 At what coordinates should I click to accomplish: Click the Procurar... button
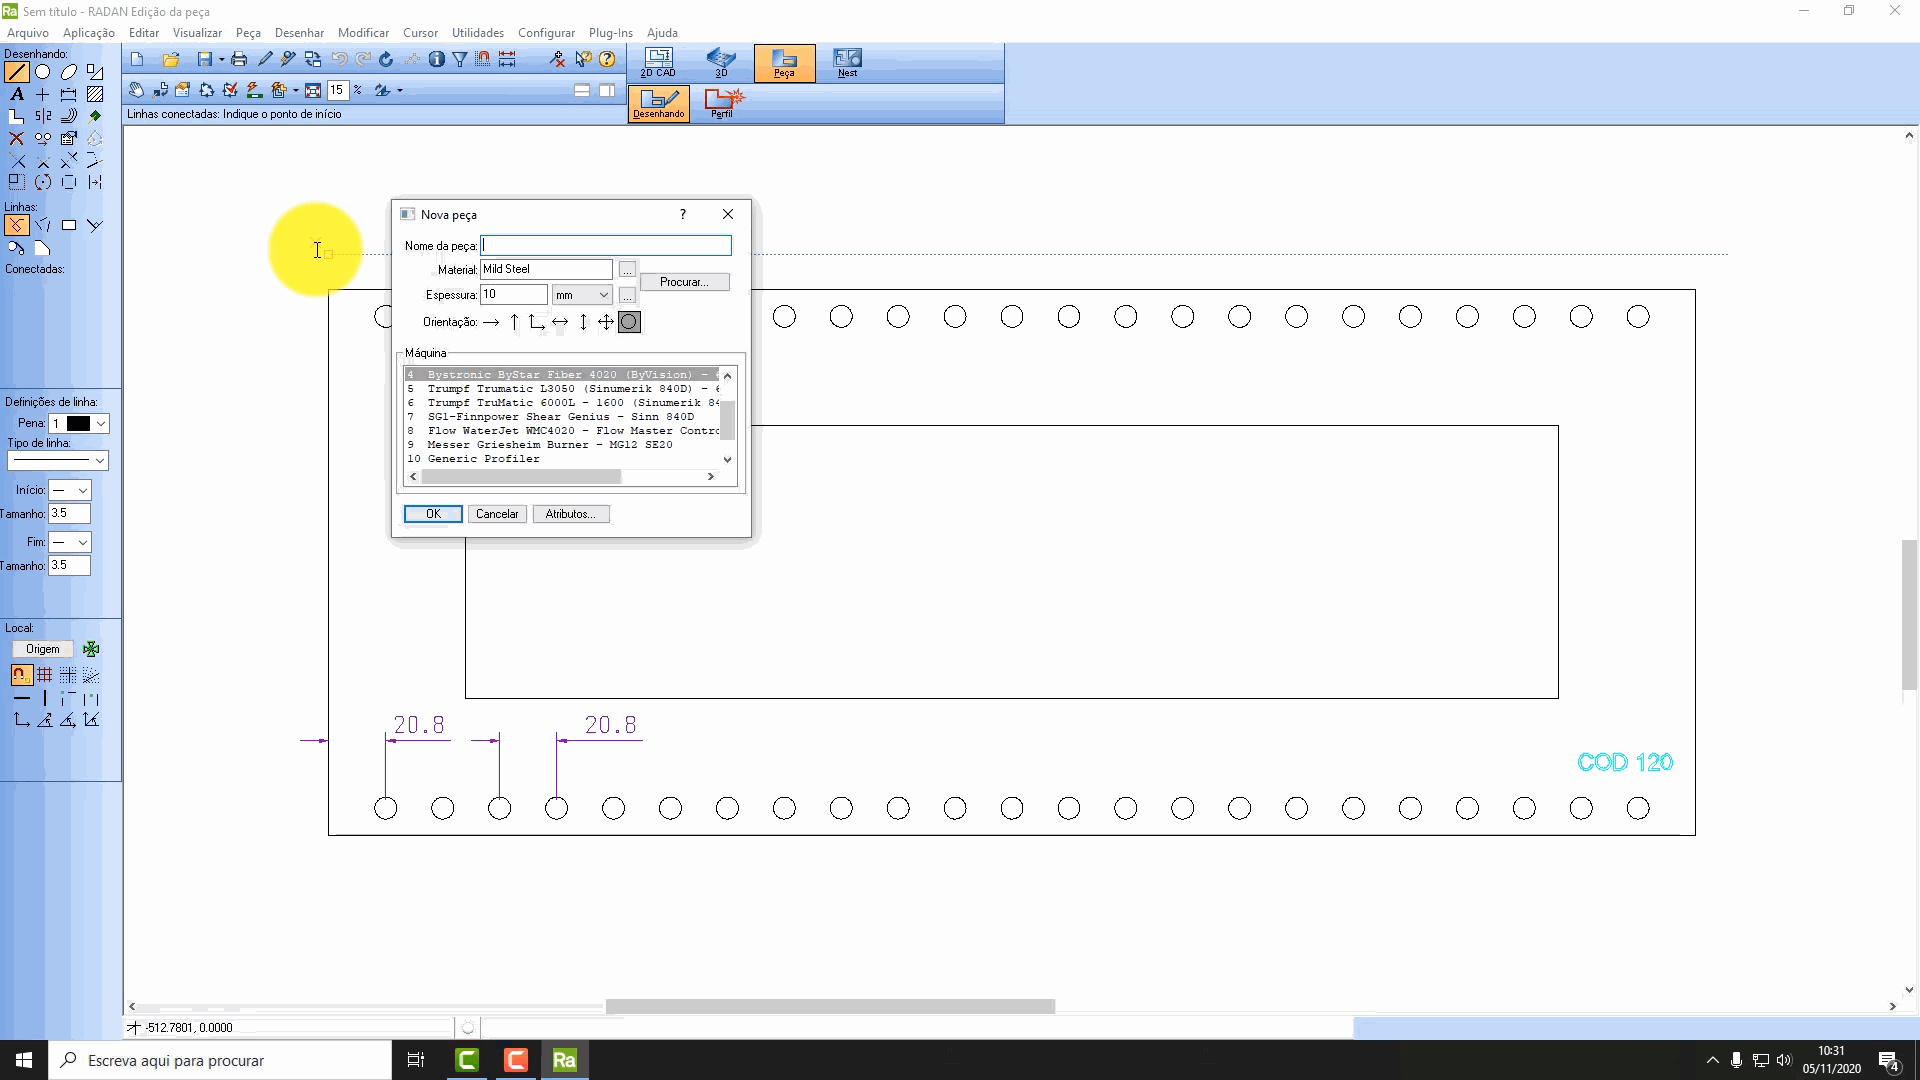(685, 282)
